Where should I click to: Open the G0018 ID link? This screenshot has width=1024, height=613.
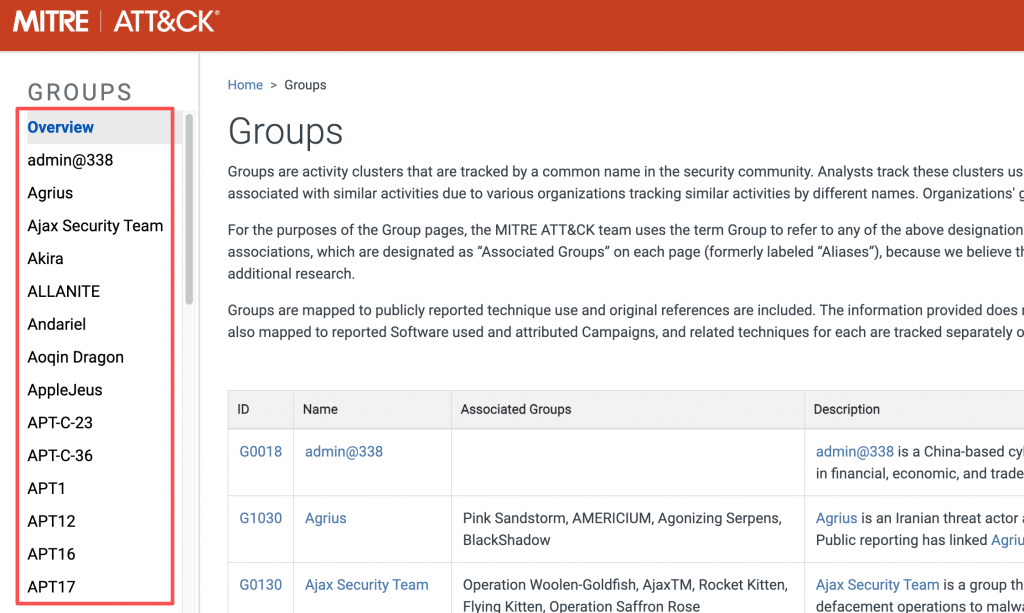pyautogui.click(x=260, y=452)
